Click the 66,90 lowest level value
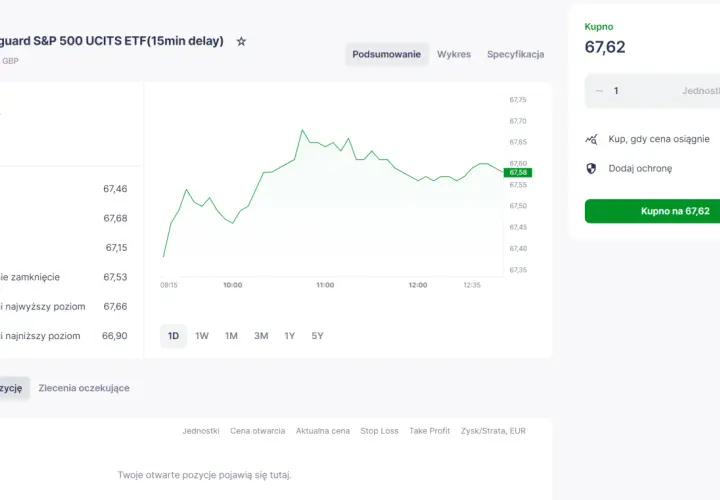The image size is (720, 500). tap(115, 336)
